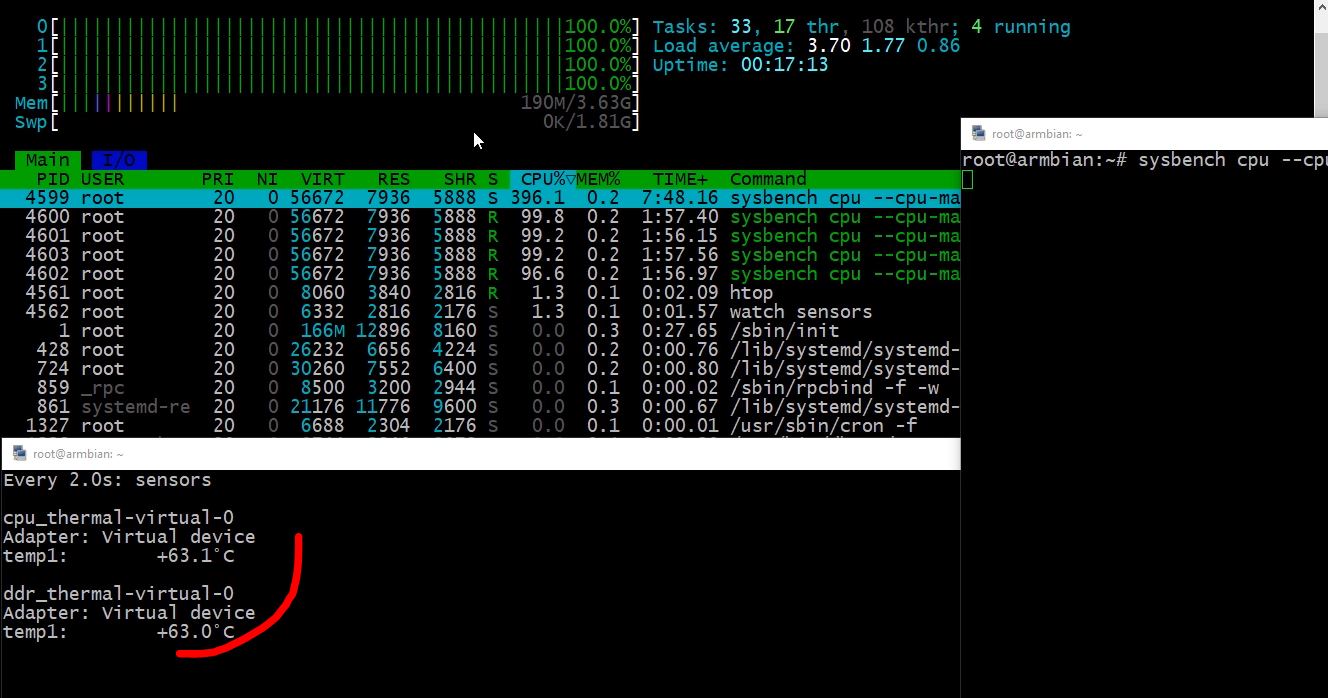Click the USER column header
1328x698 pixels.
click(102, 179)
